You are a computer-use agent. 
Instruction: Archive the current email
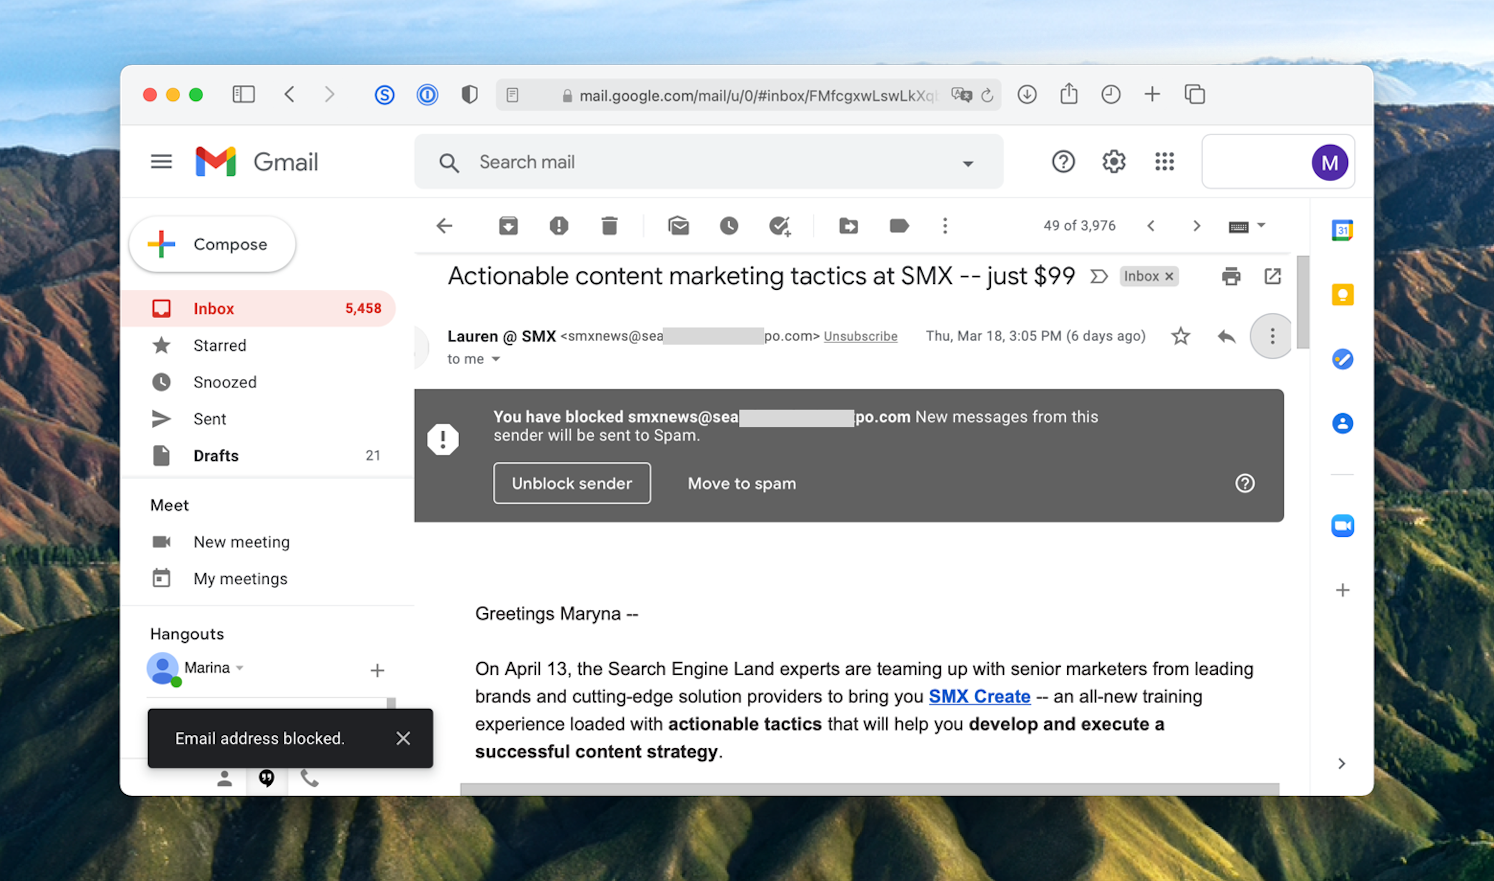(508, 226)
